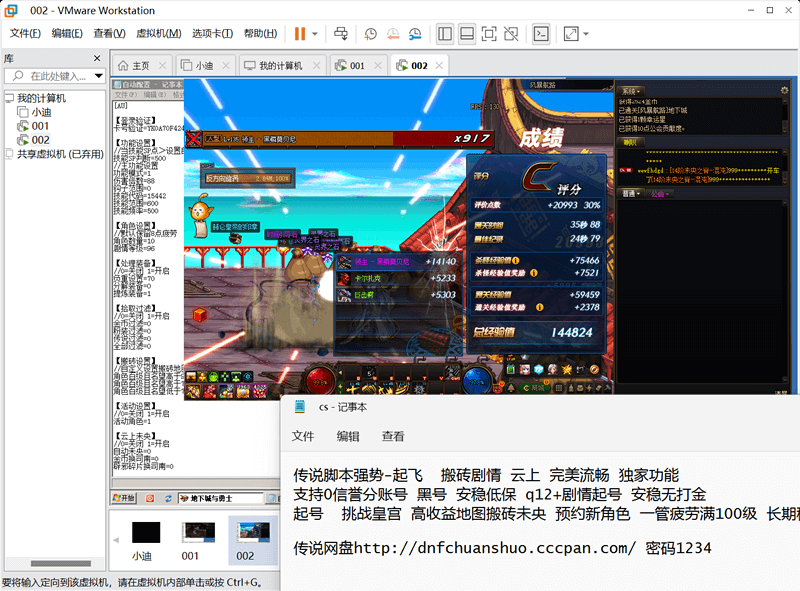Open 查看 menu in cs Notepad
The width and height of the screenshot is (800, 591).
click(393, 436)
